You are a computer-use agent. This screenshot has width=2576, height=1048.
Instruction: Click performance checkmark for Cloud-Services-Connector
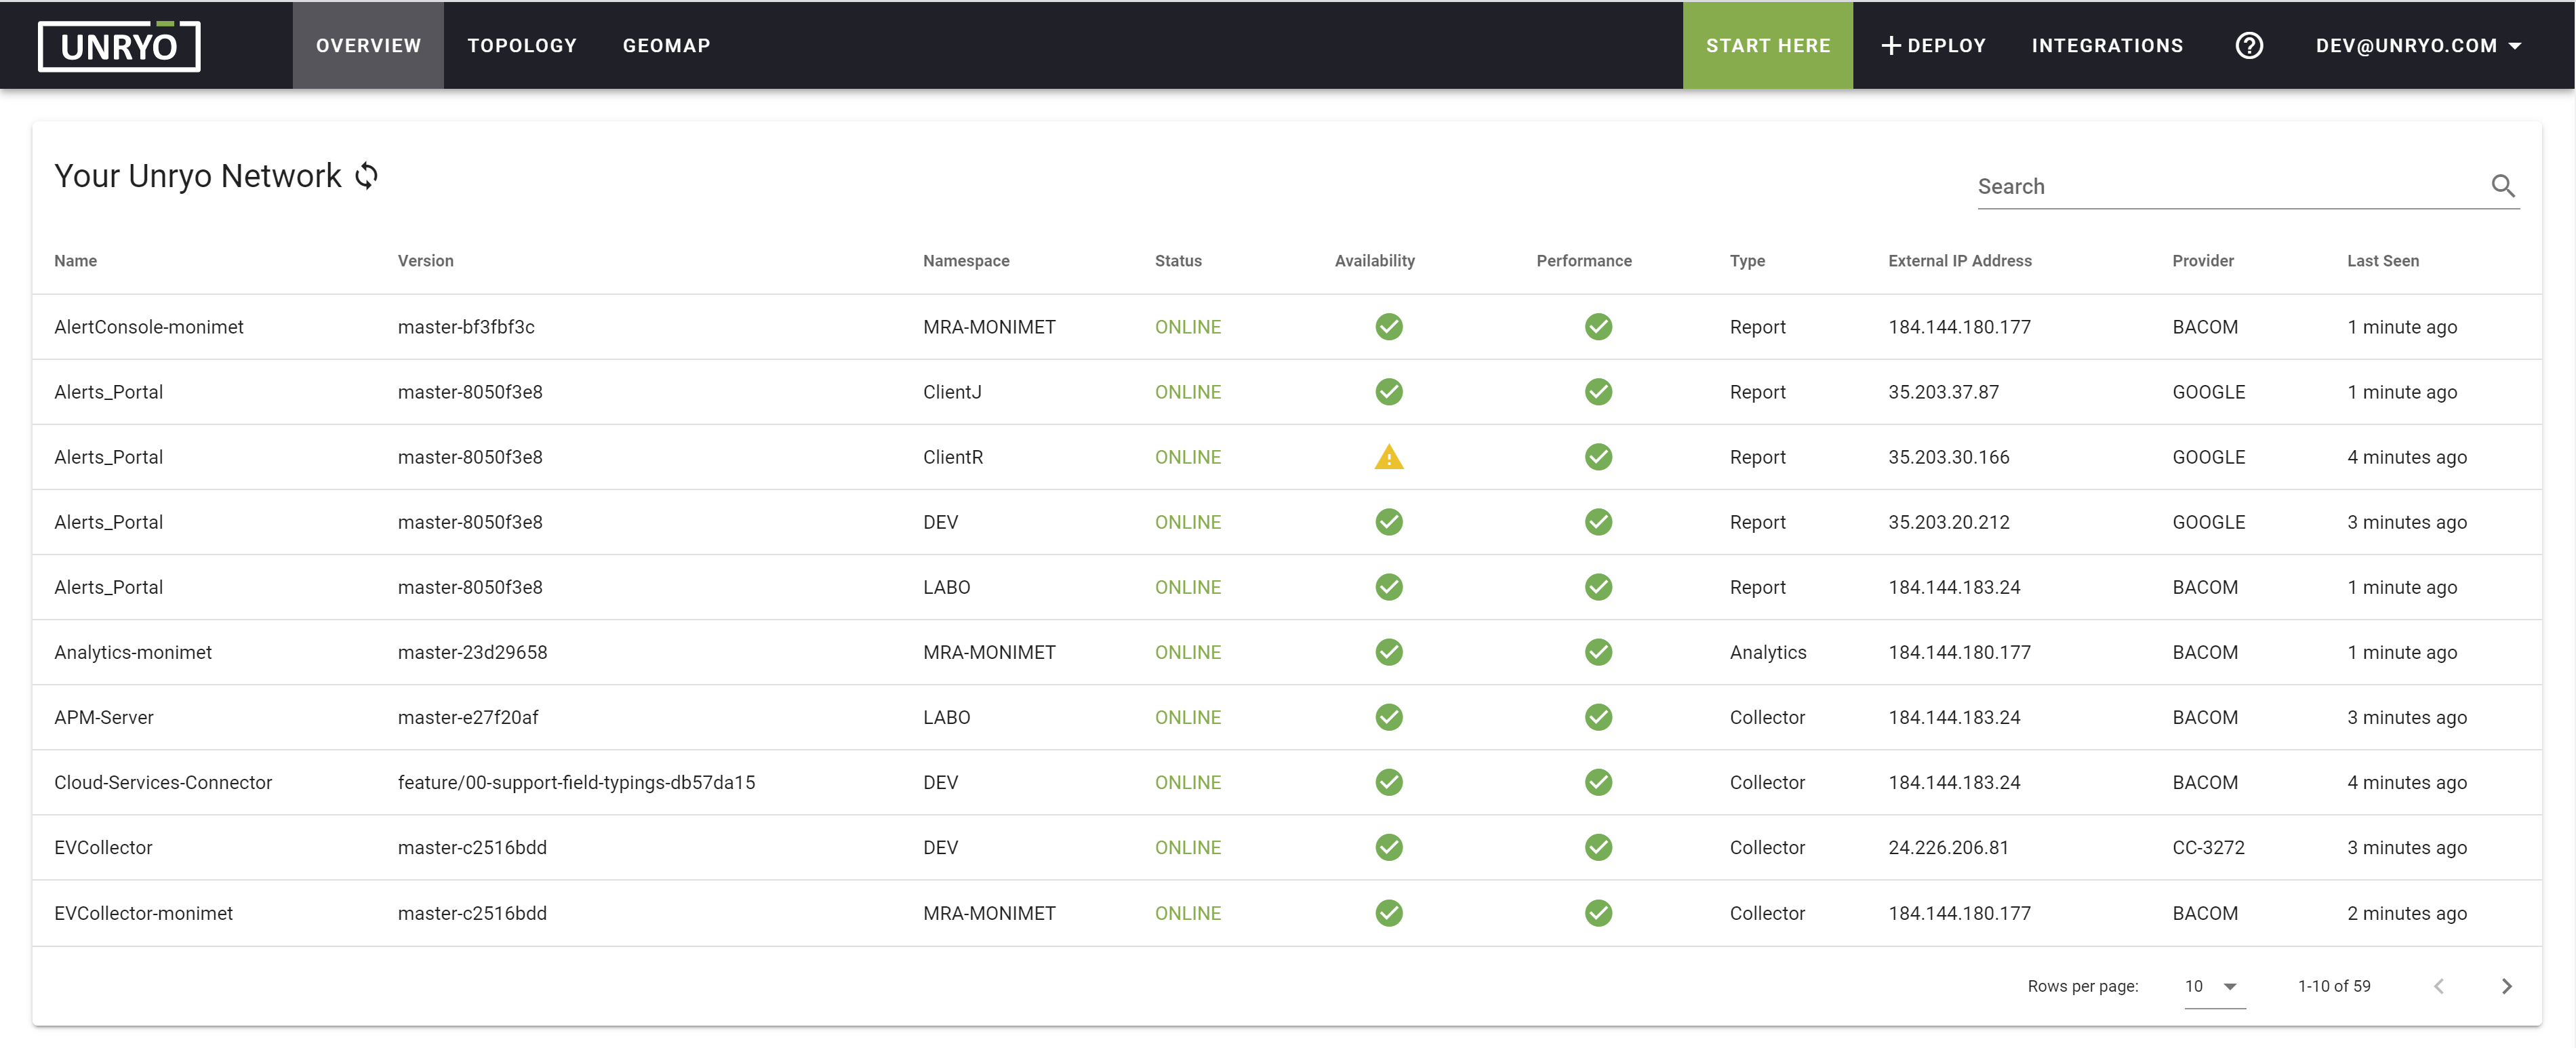[1598, 782]
